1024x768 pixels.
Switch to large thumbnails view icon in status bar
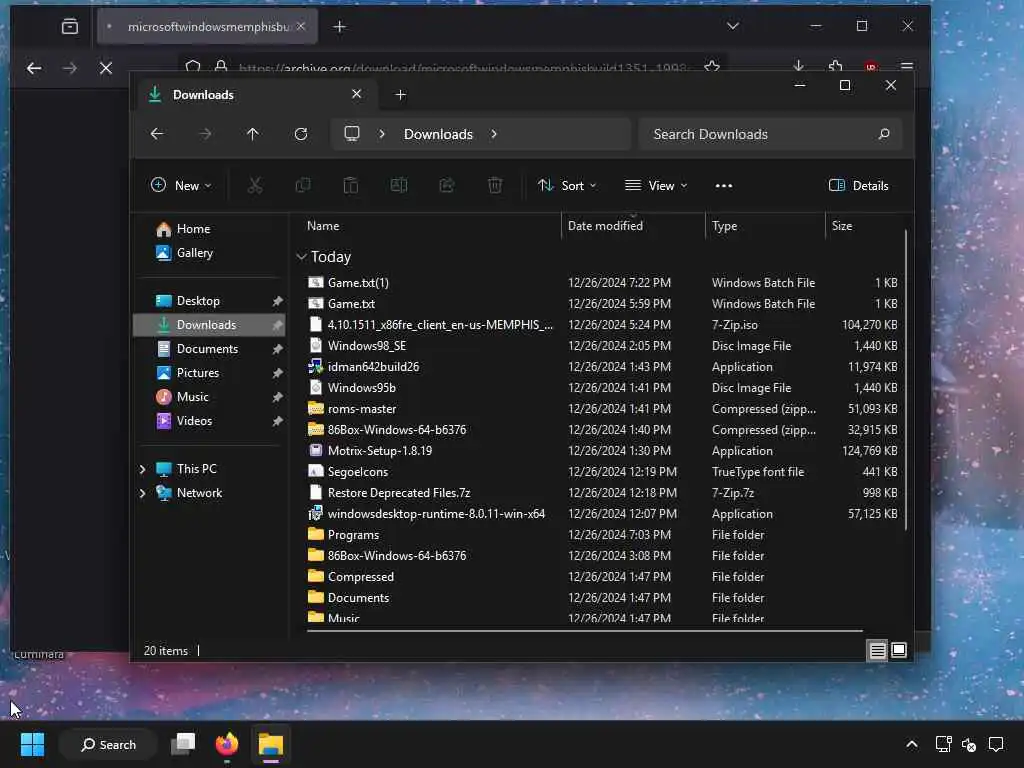[x=899, y=650]
